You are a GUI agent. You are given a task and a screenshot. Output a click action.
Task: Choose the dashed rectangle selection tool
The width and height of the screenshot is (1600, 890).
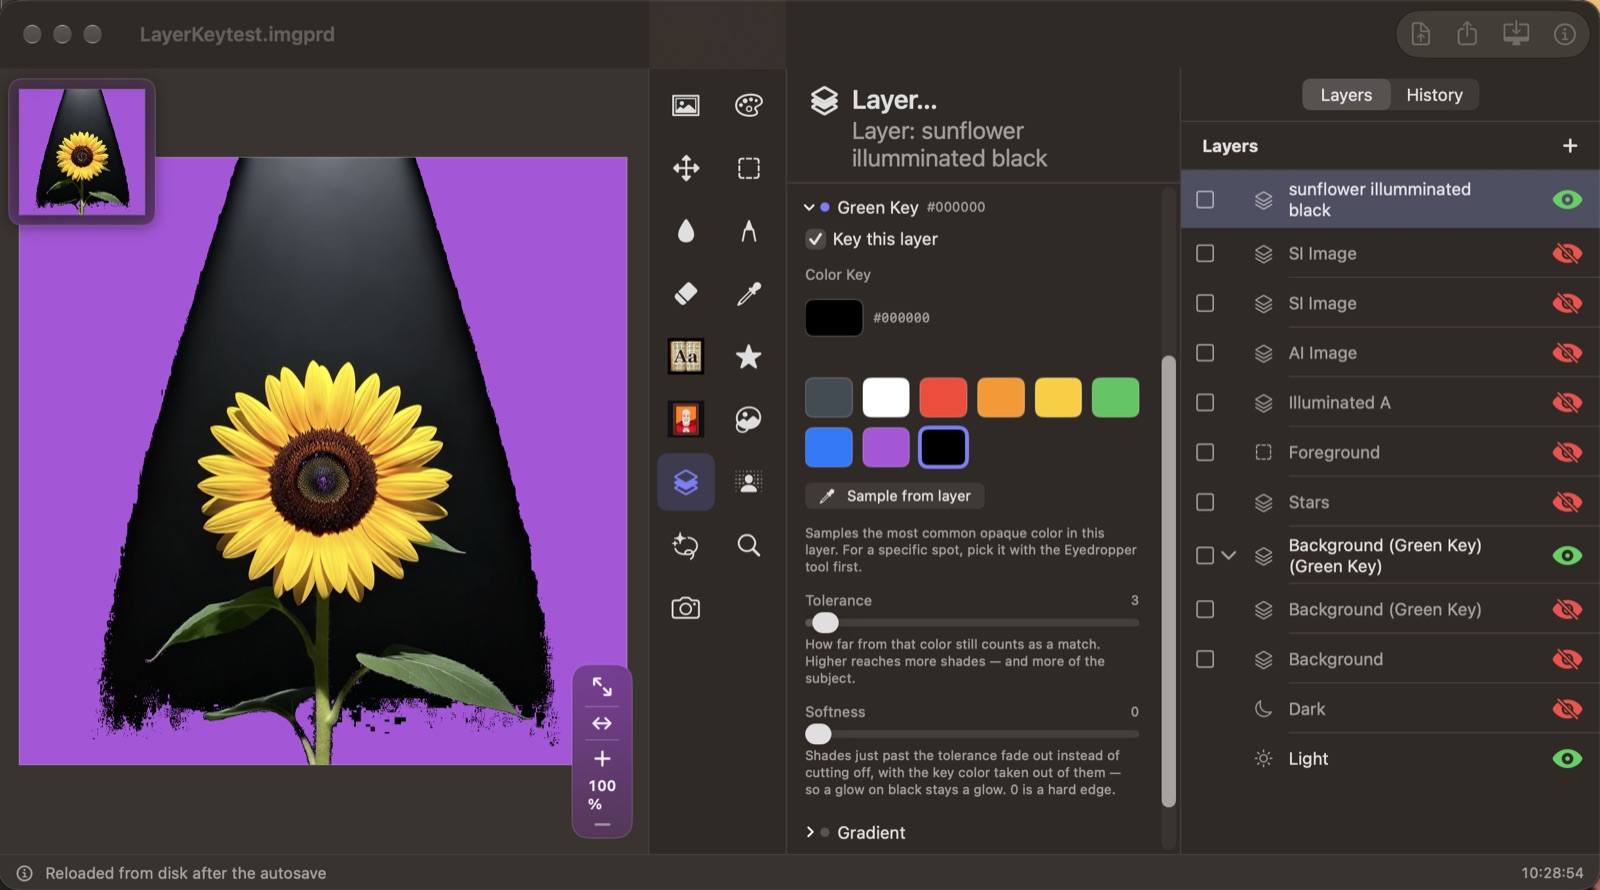(x=748, y=168)
